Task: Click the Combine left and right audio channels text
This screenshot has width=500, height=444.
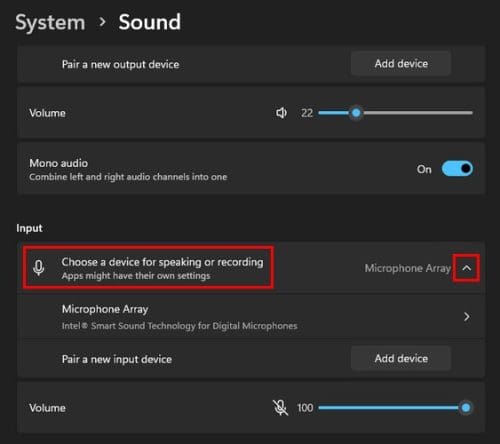Action: (128, 177)
